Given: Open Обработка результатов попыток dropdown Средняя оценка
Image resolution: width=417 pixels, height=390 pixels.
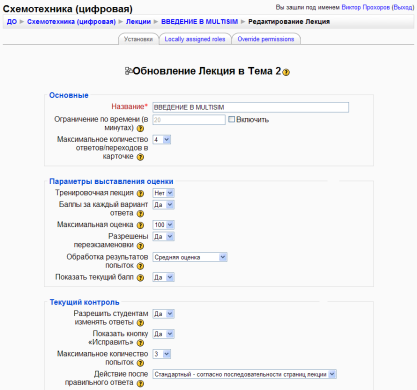Looking at the screenshot, I should [x=190, y=257].
